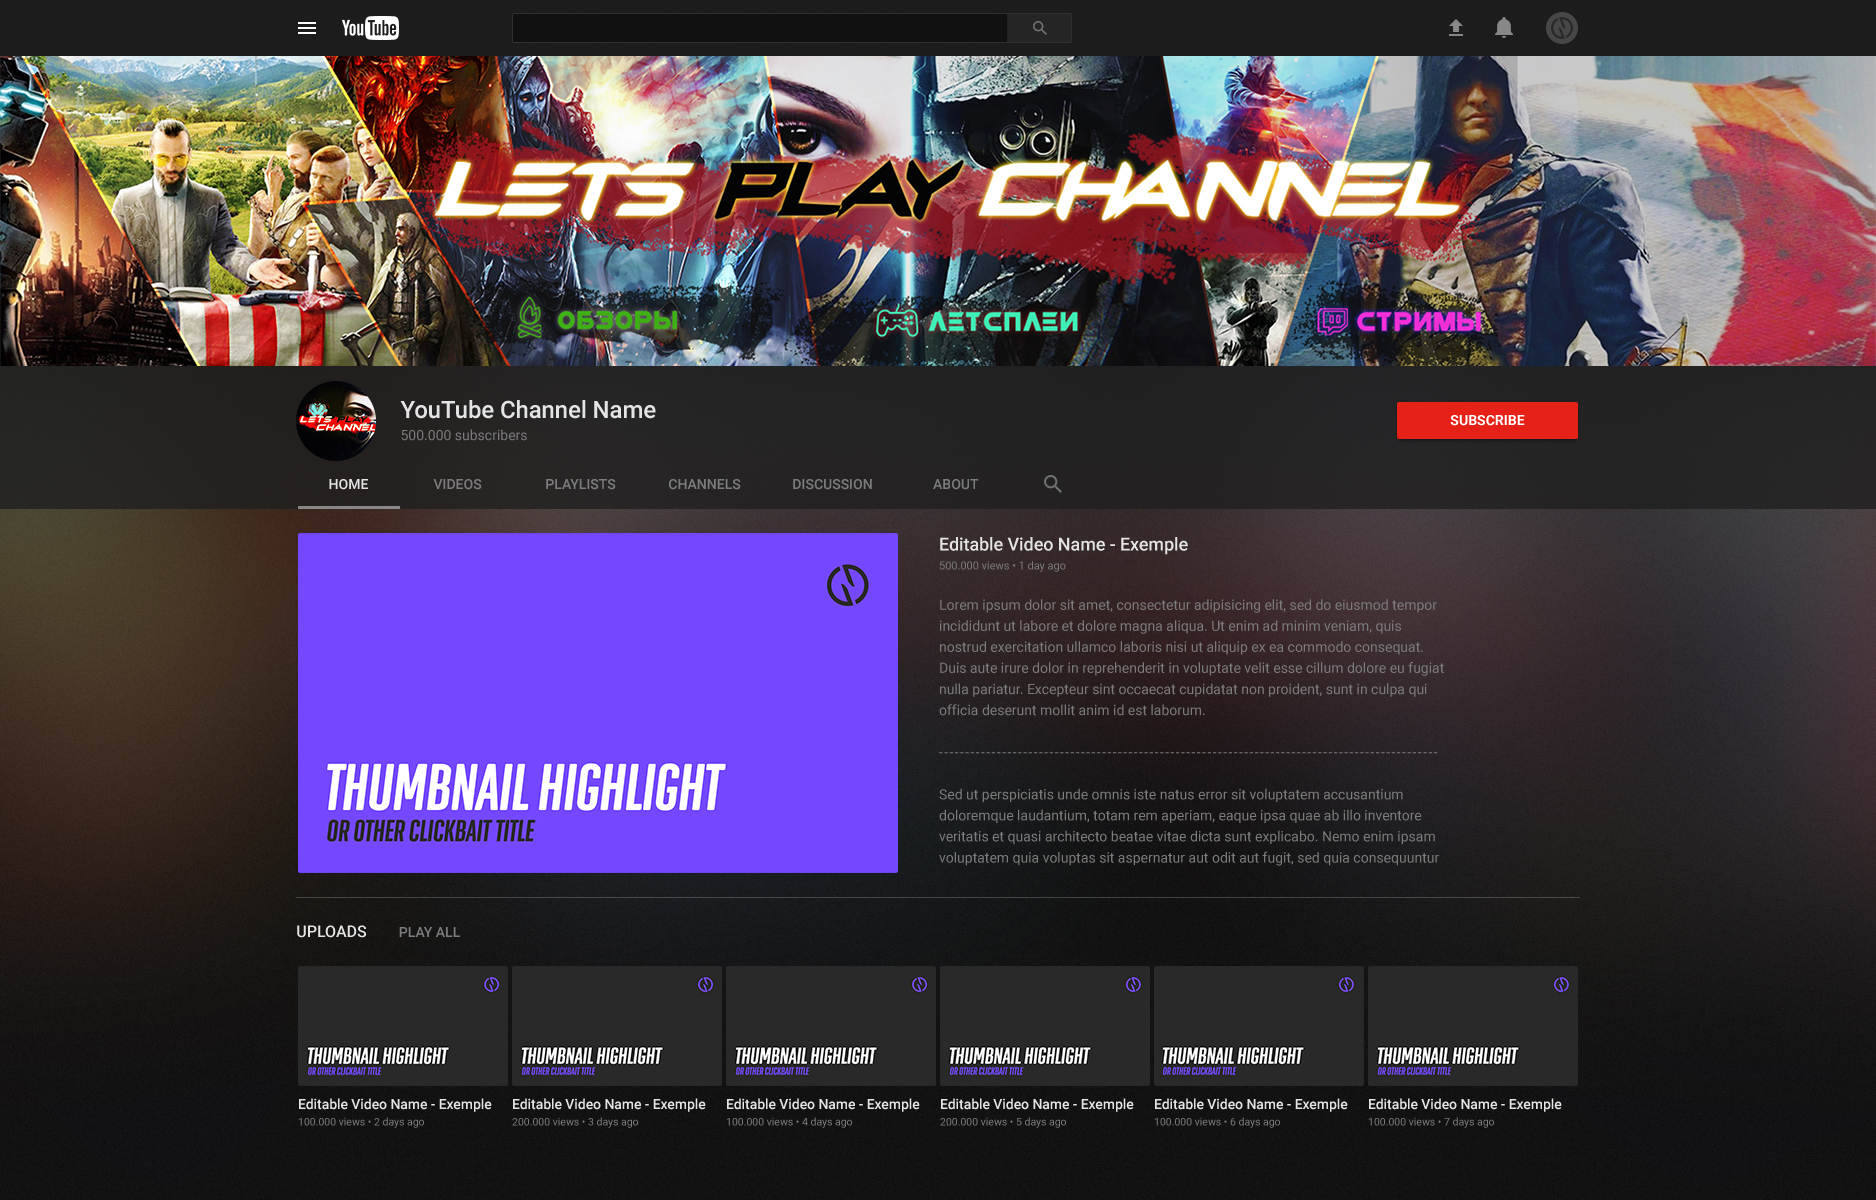This screenshot has width=1876, height=1200.
Task: Select the About tab
Action: [x=955, y=484]
